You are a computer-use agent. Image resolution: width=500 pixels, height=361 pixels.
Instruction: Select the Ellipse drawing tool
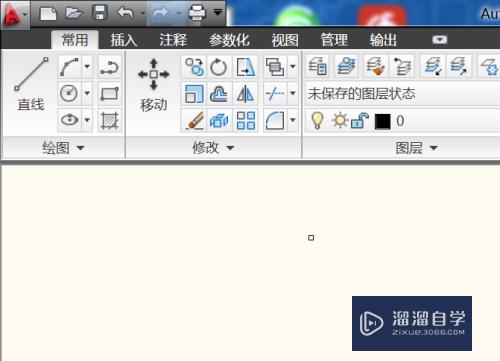(x=69, y=120)
